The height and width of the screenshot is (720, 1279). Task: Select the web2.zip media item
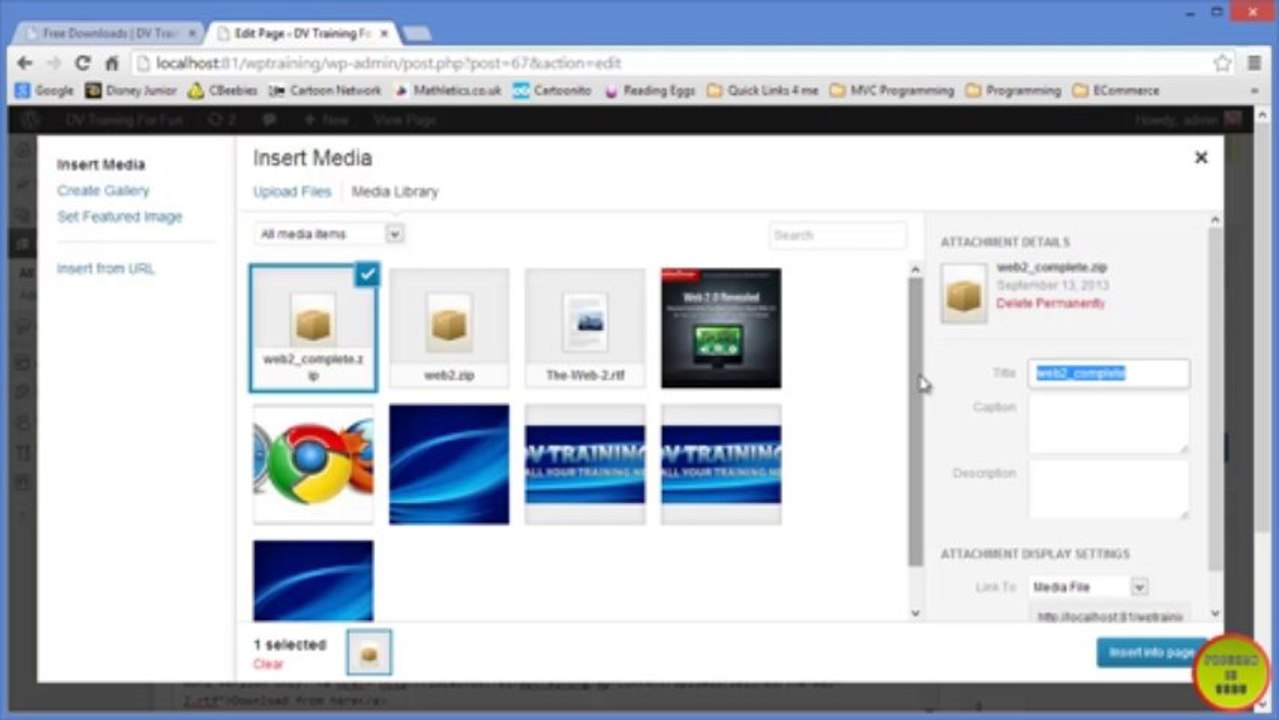449,327
